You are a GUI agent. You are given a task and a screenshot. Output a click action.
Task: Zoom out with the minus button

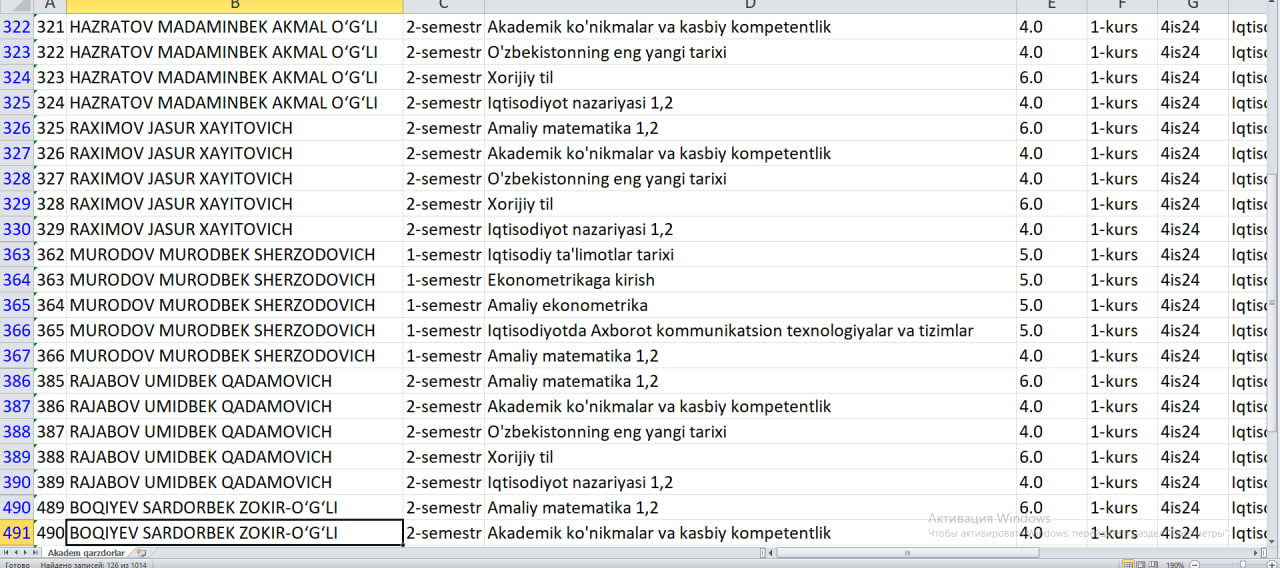(x=1194, y=564)
